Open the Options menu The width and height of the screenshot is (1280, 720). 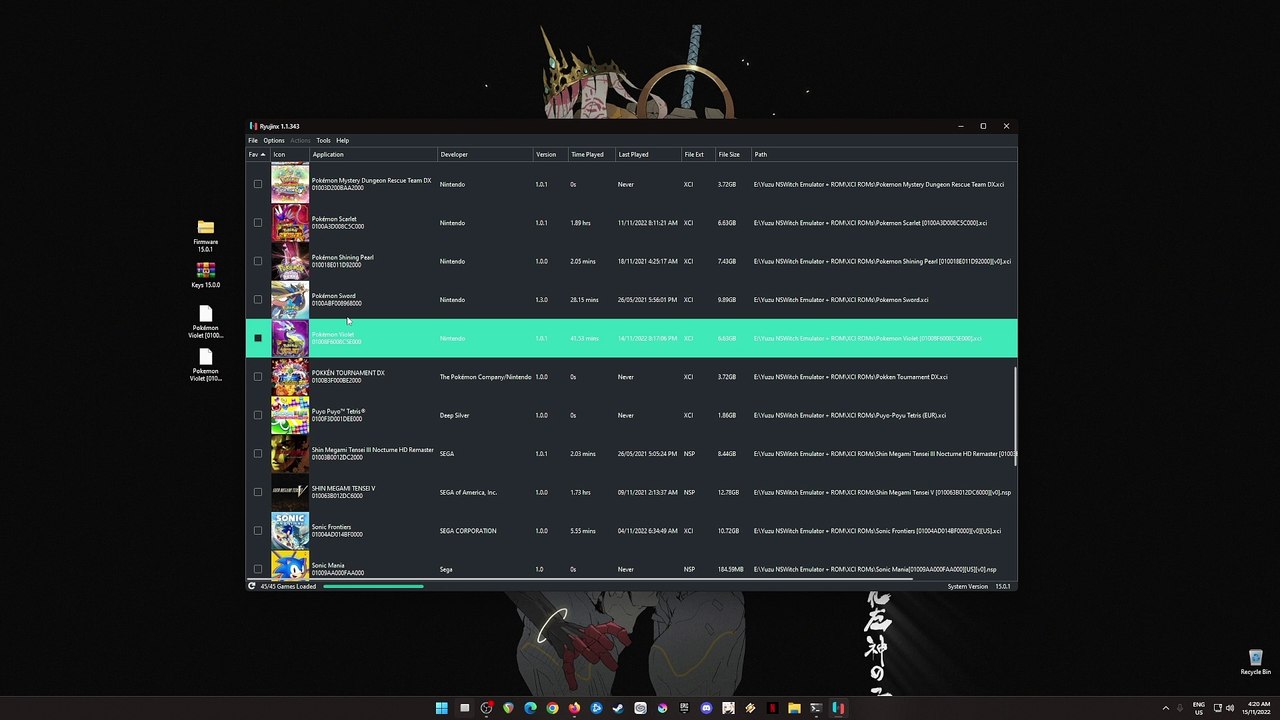point(274,140)
